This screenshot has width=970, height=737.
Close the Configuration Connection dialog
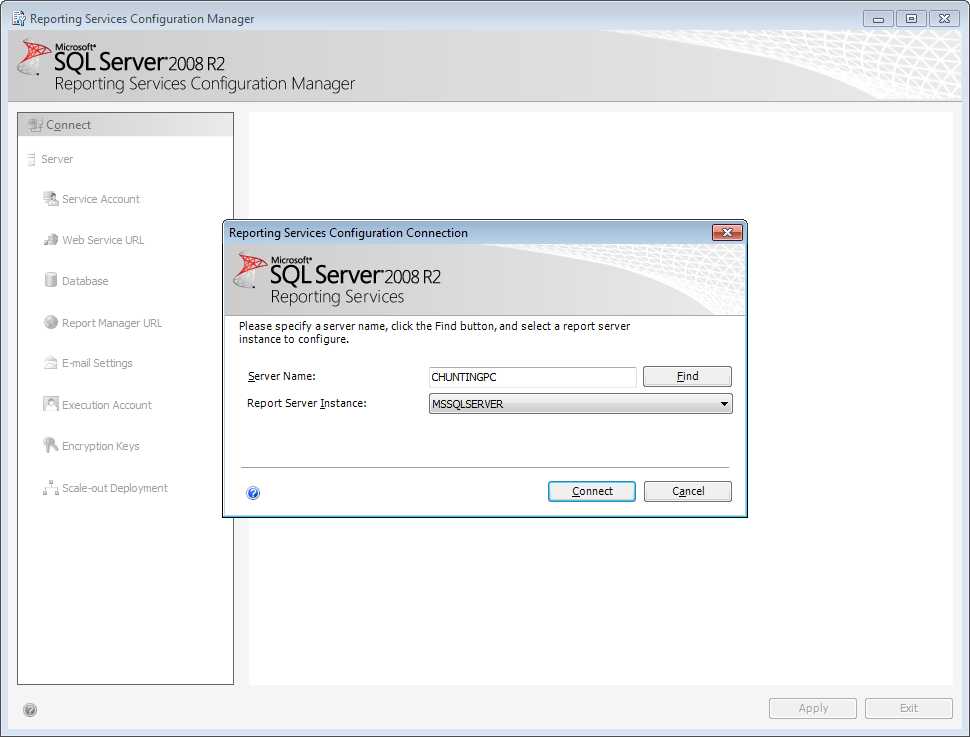[728, 233]
